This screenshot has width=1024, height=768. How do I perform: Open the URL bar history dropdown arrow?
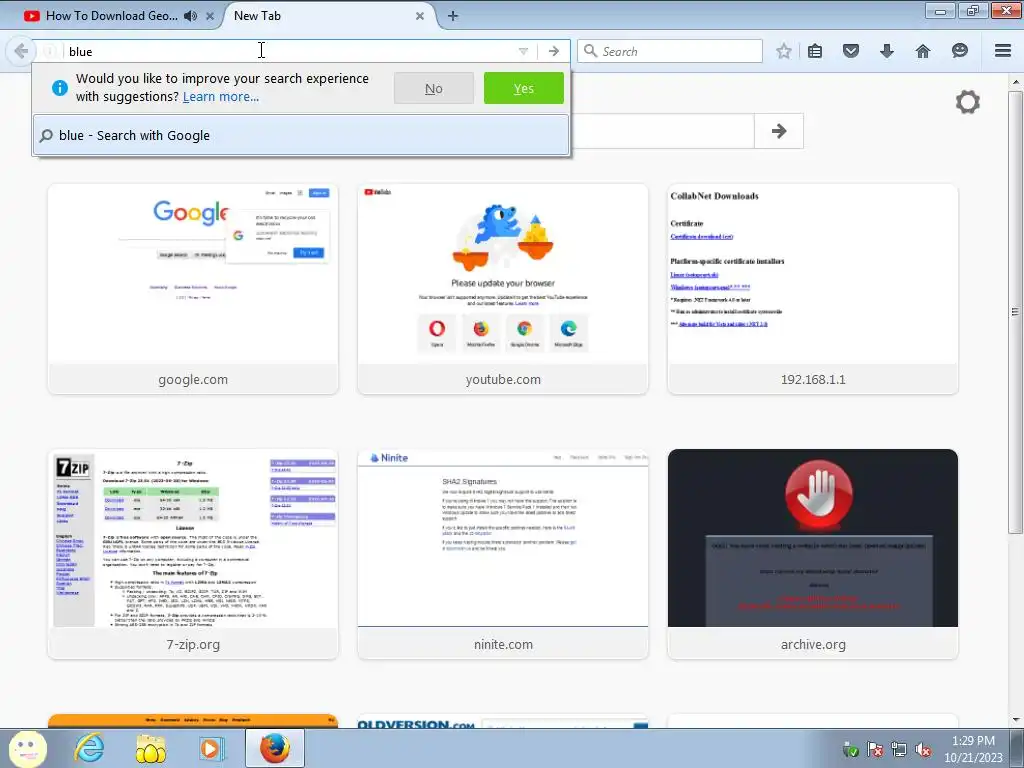[x=523, y=51]
